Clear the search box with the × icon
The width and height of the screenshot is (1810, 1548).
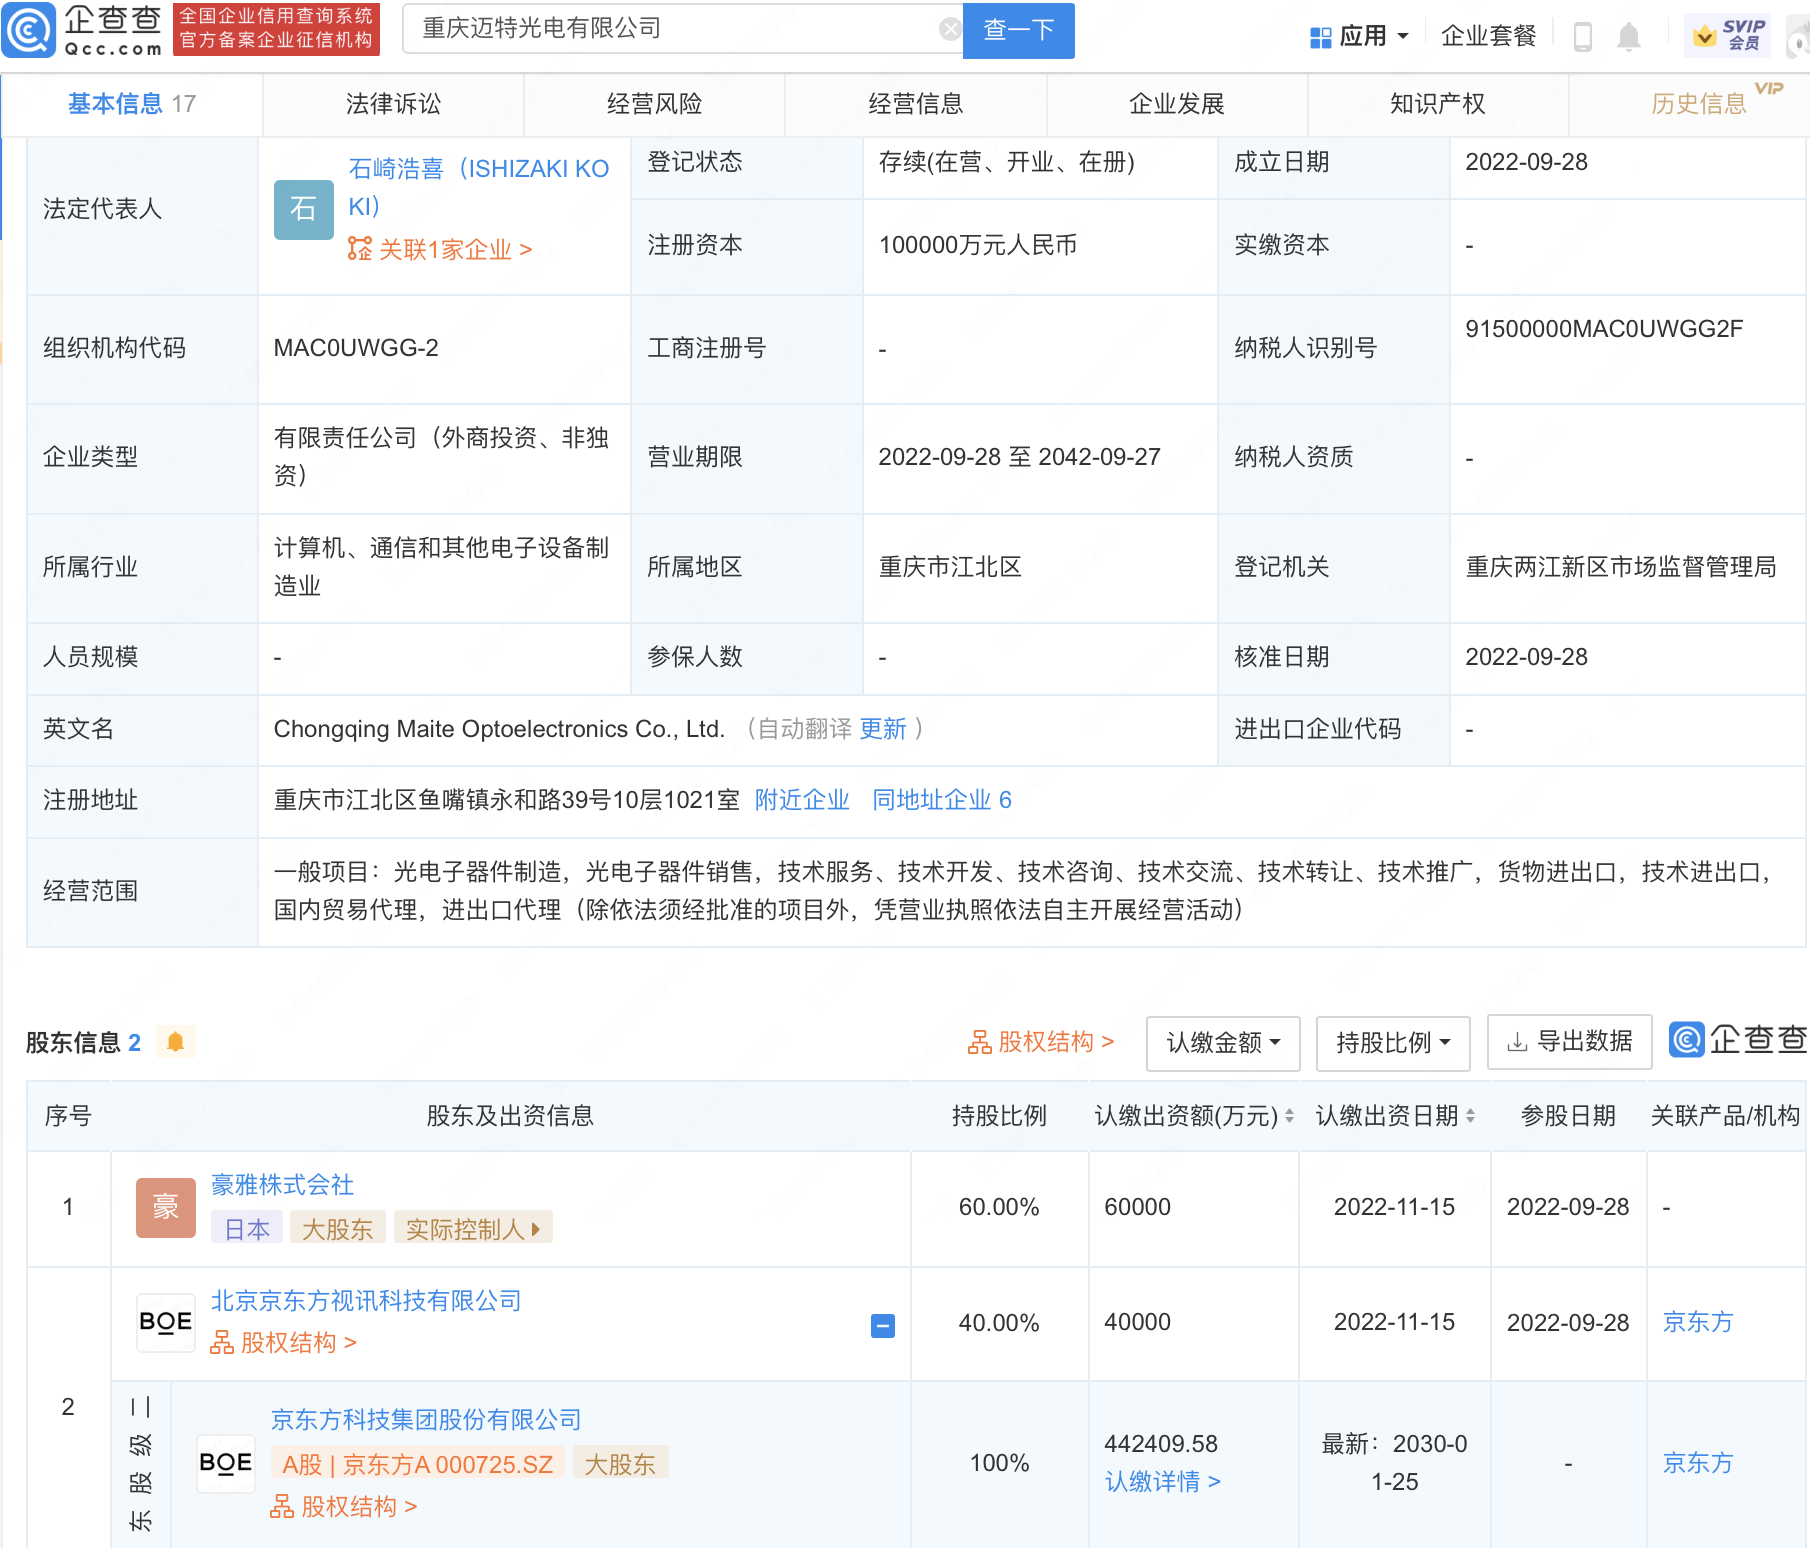(949, 27)
